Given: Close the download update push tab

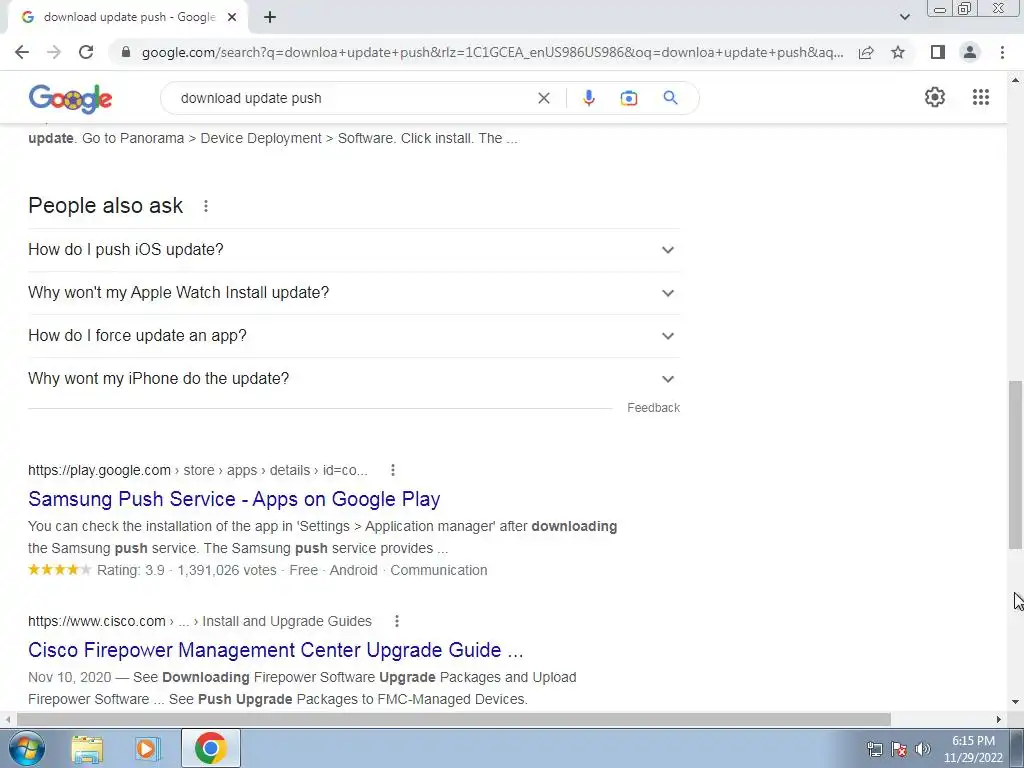Looking at the screenshot, I should pos(232,17).
